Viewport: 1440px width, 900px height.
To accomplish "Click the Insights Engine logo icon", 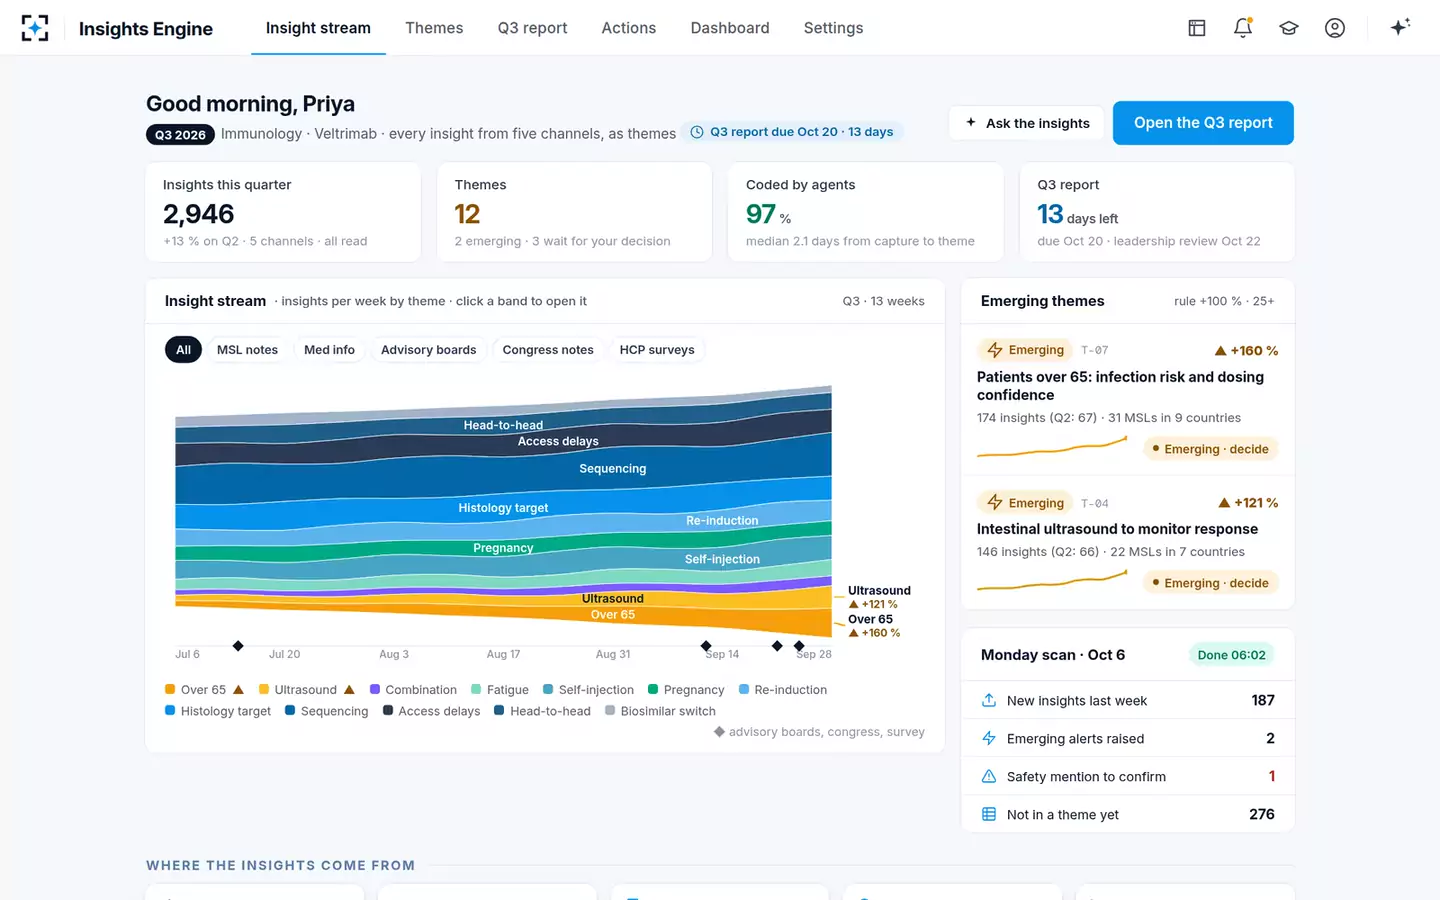I will (x=35, y=28).
